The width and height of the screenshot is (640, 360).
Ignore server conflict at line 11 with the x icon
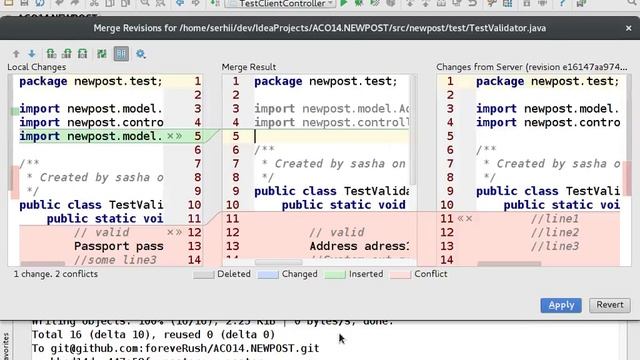point(469,219)
